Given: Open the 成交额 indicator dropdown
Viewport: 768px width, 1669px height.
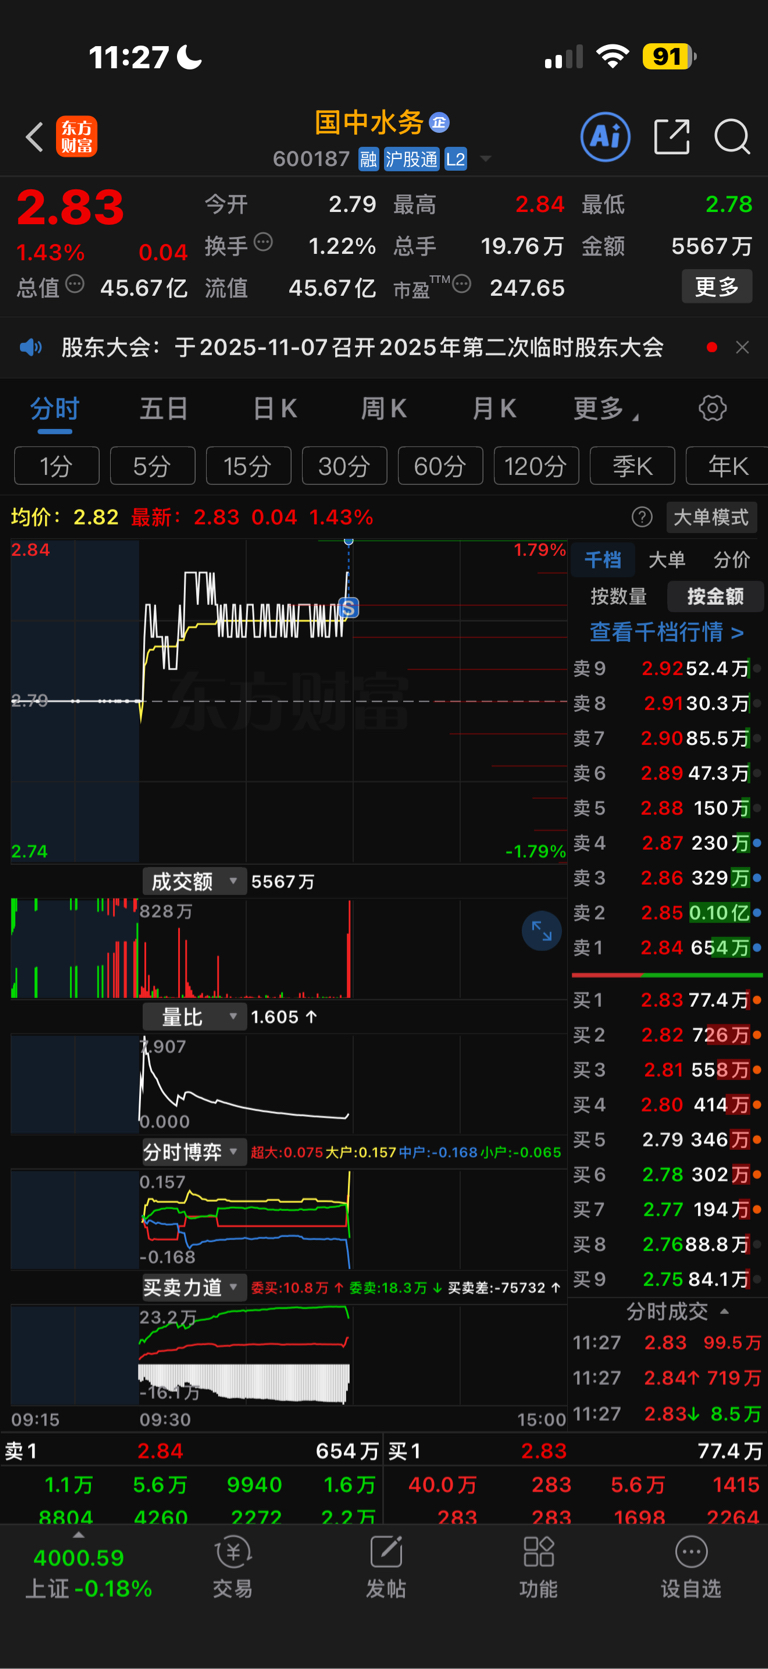Looking at the screenshot, I should 194,881.
